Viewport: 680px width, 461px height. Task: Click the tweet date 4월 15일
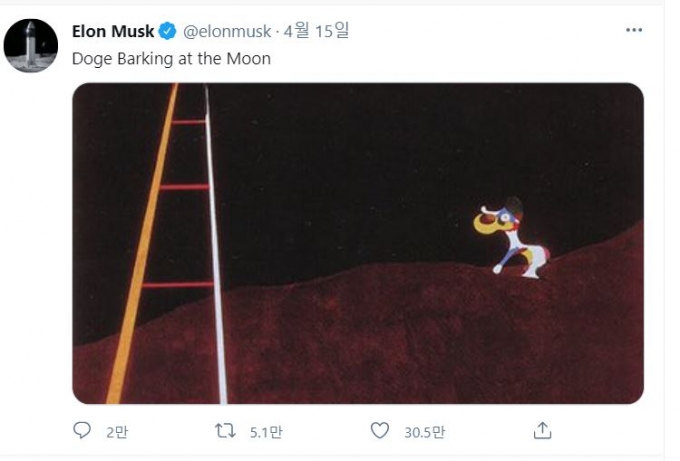[x=317, y=31]
